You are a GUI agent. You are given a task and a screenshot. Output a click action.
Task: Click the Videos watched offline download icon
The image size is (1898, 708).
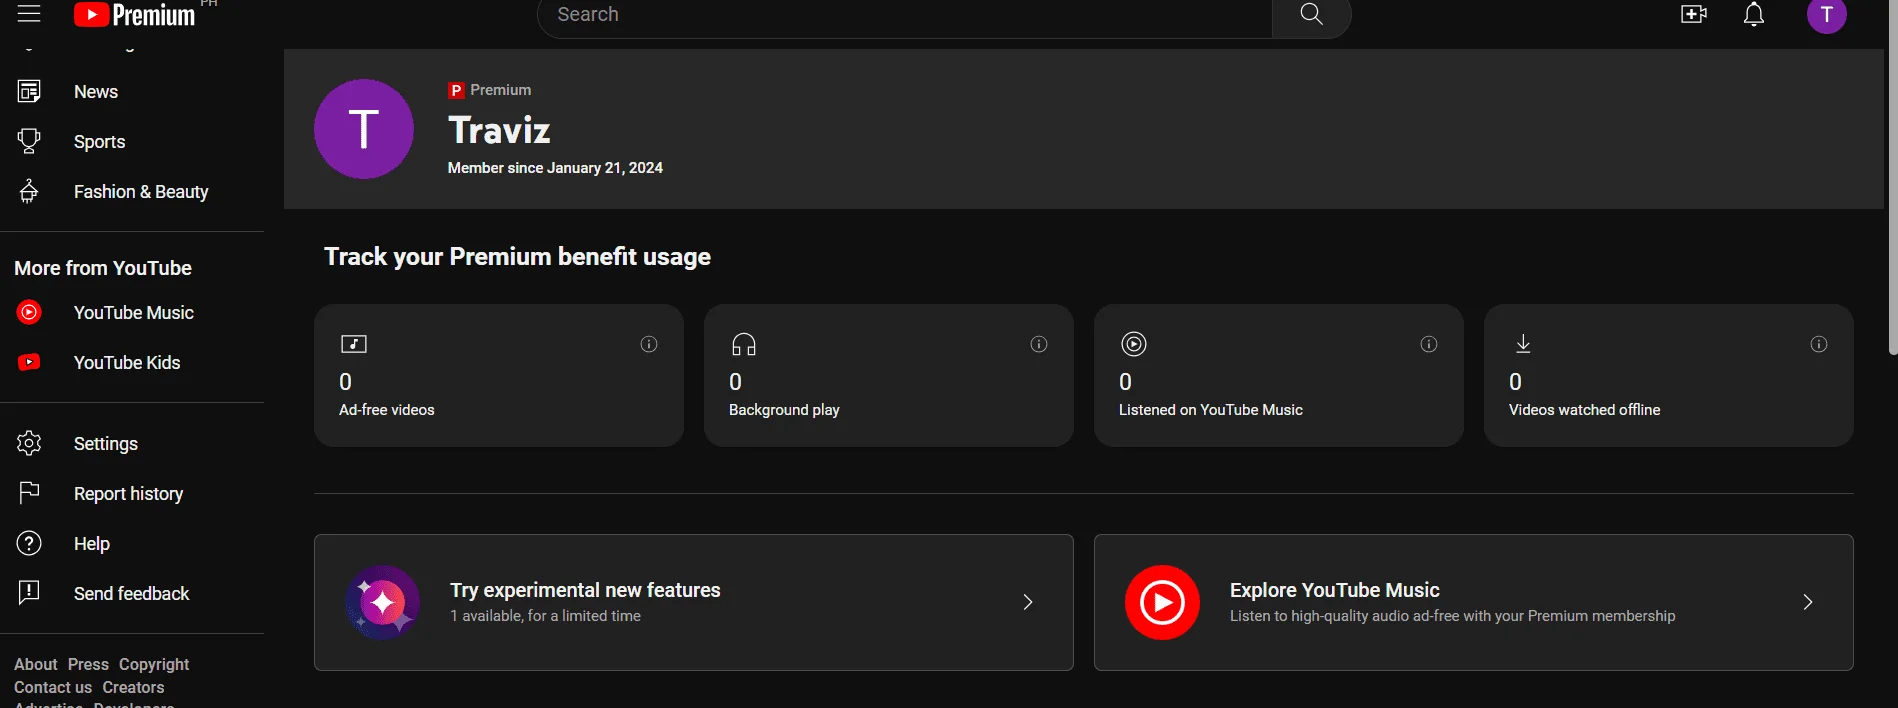[x=1523, y=344]
